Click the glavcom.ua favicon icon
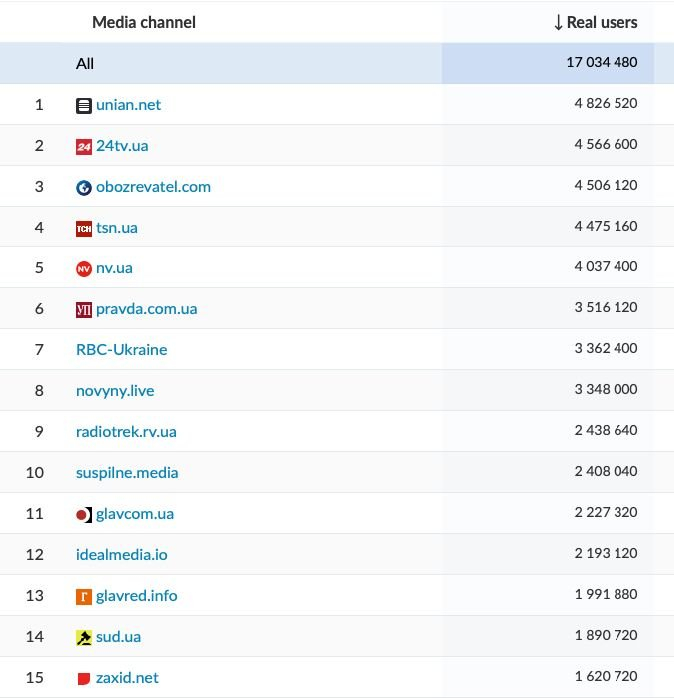Viewport: 674px width, 698px height. (84, 515)
